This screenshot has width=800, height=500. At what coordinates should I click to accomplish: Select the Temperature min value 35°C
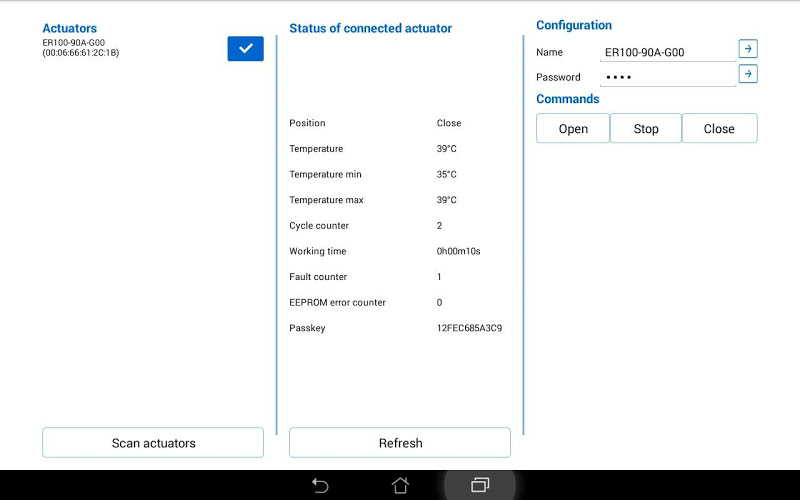[446, 174]
